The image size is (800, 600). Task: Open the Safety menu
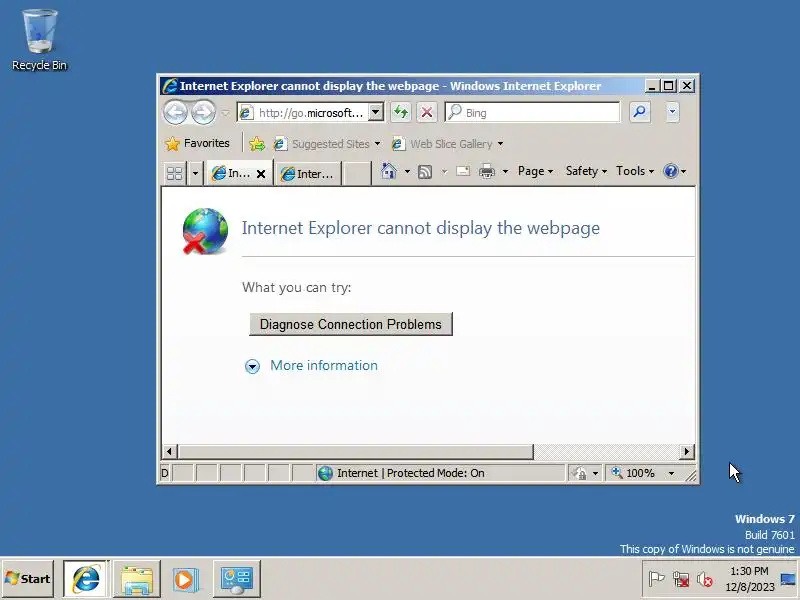(586, 171)
